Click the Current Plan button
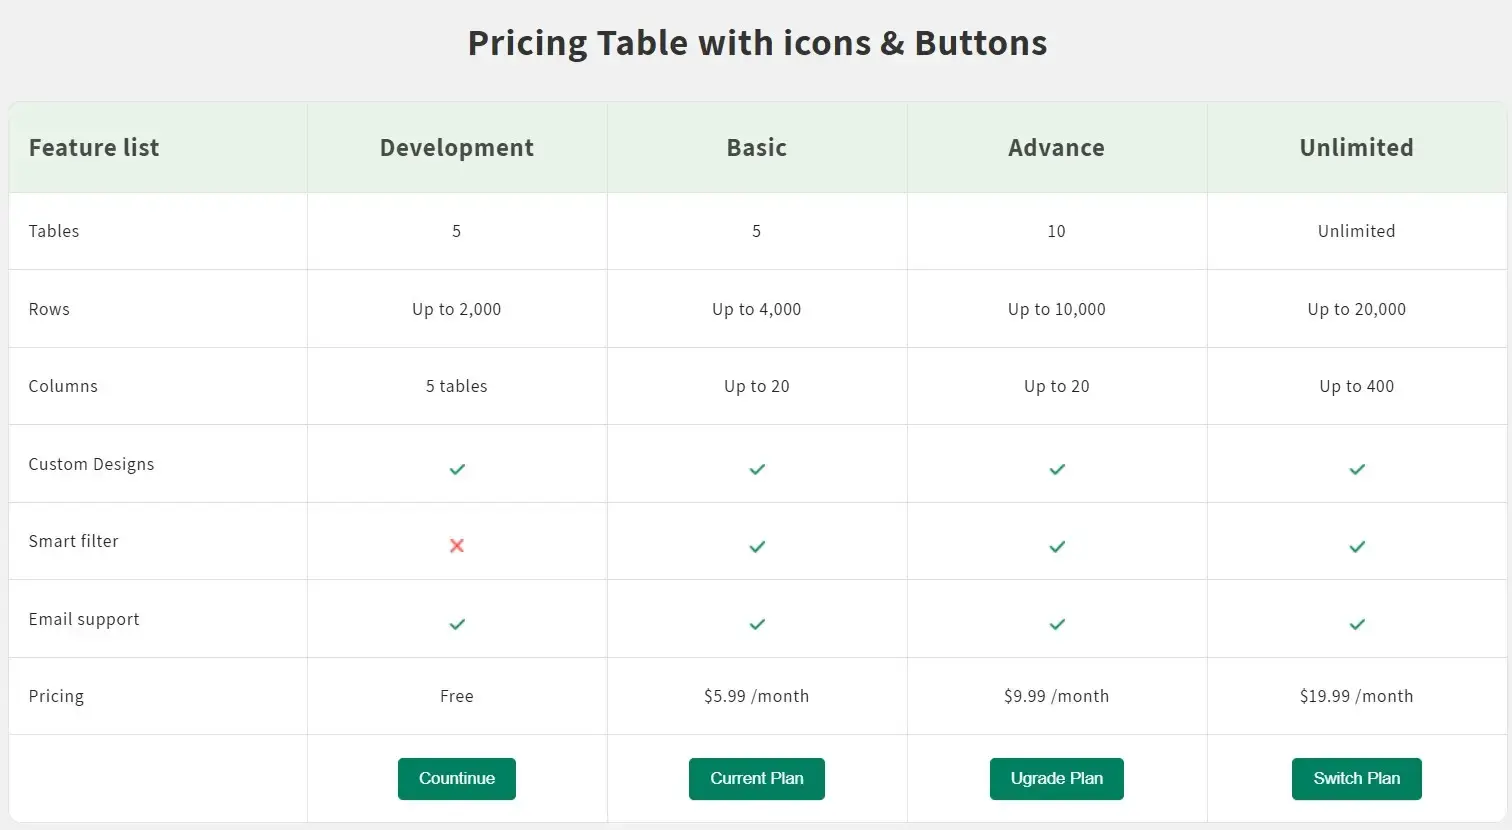 point(757,779)
